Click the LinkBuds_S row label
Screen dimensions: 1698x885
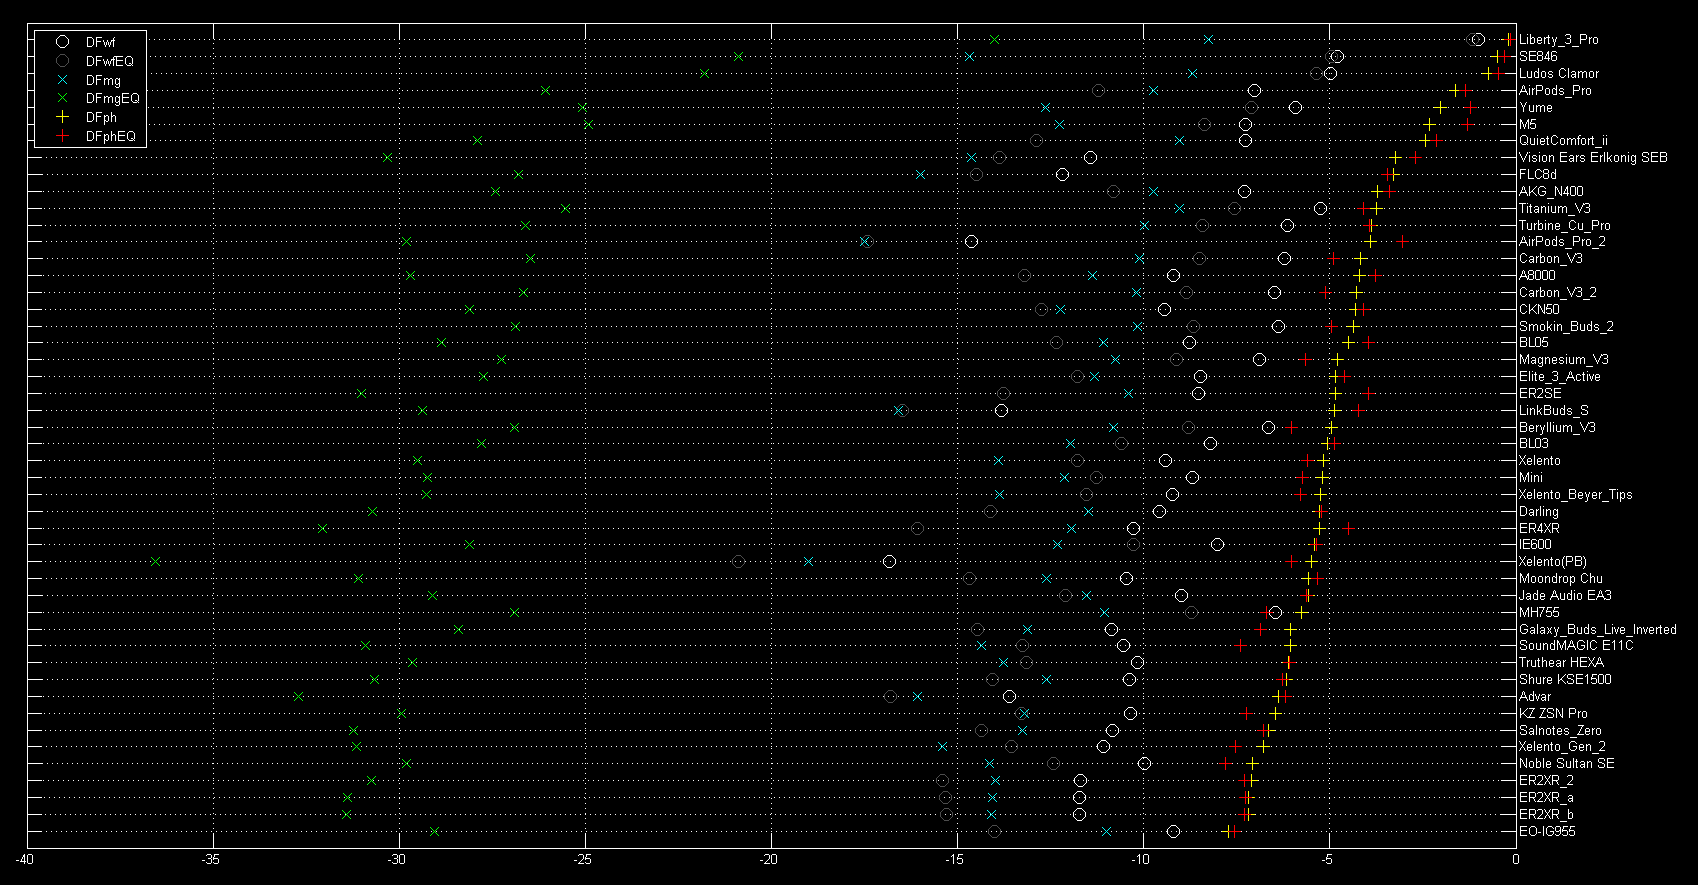[1554, 411]
